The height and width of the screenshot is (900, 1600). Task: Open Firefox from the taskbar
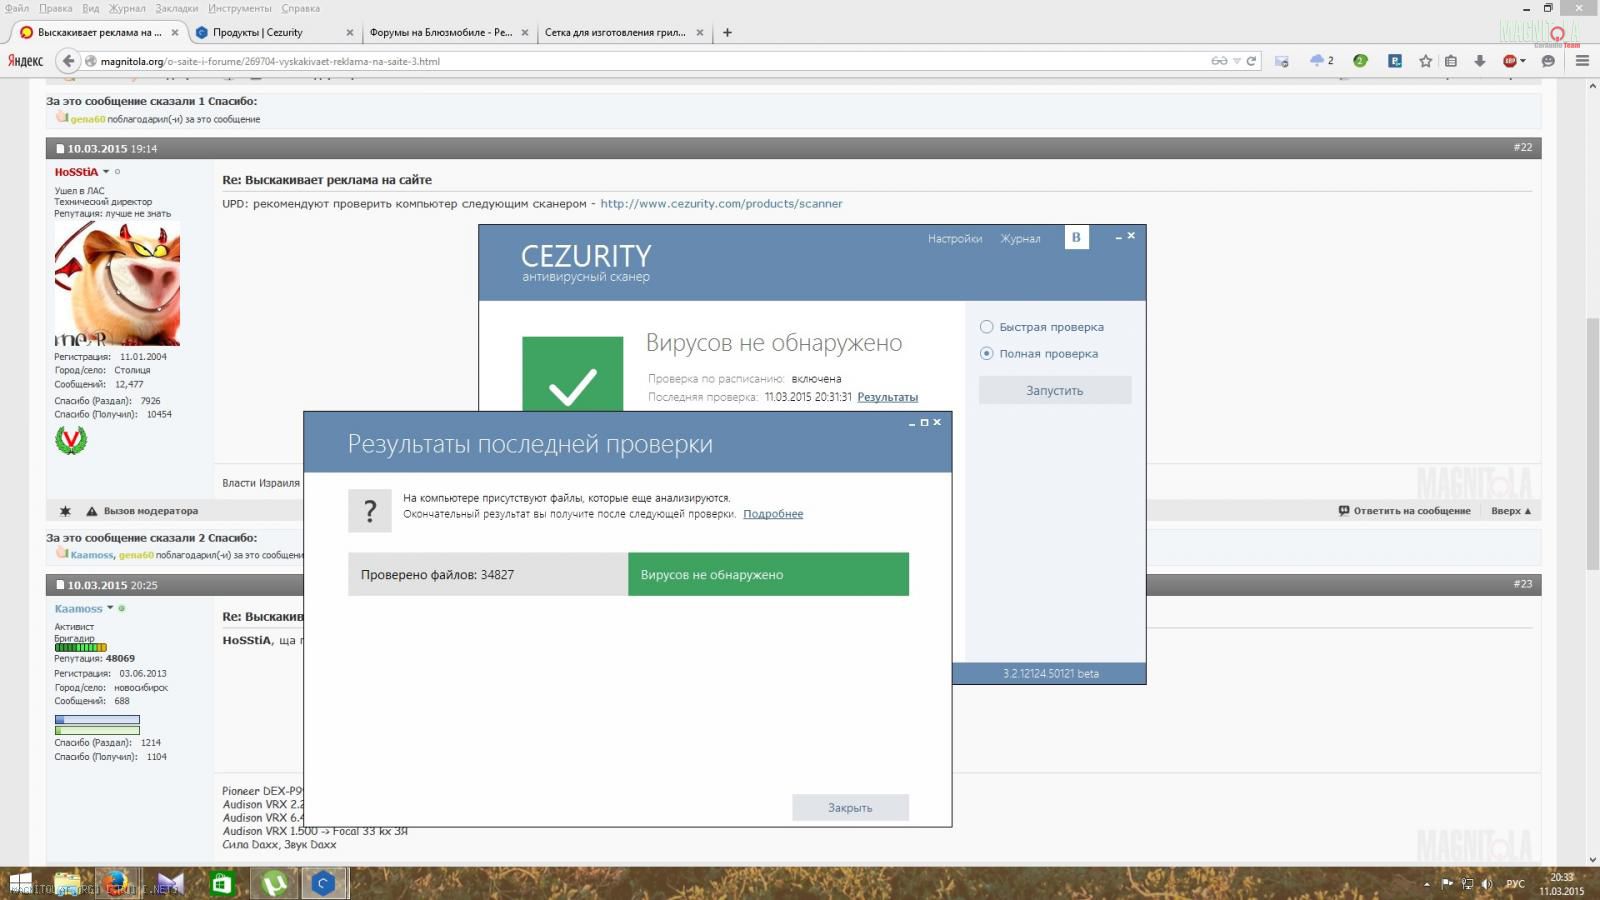(x=117, y=884)
